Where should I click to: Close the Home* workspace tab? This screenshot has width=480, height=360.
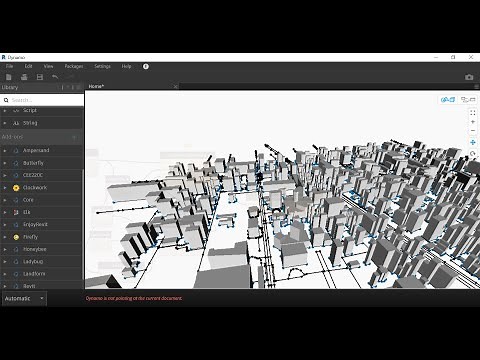[x=176, y=87]
